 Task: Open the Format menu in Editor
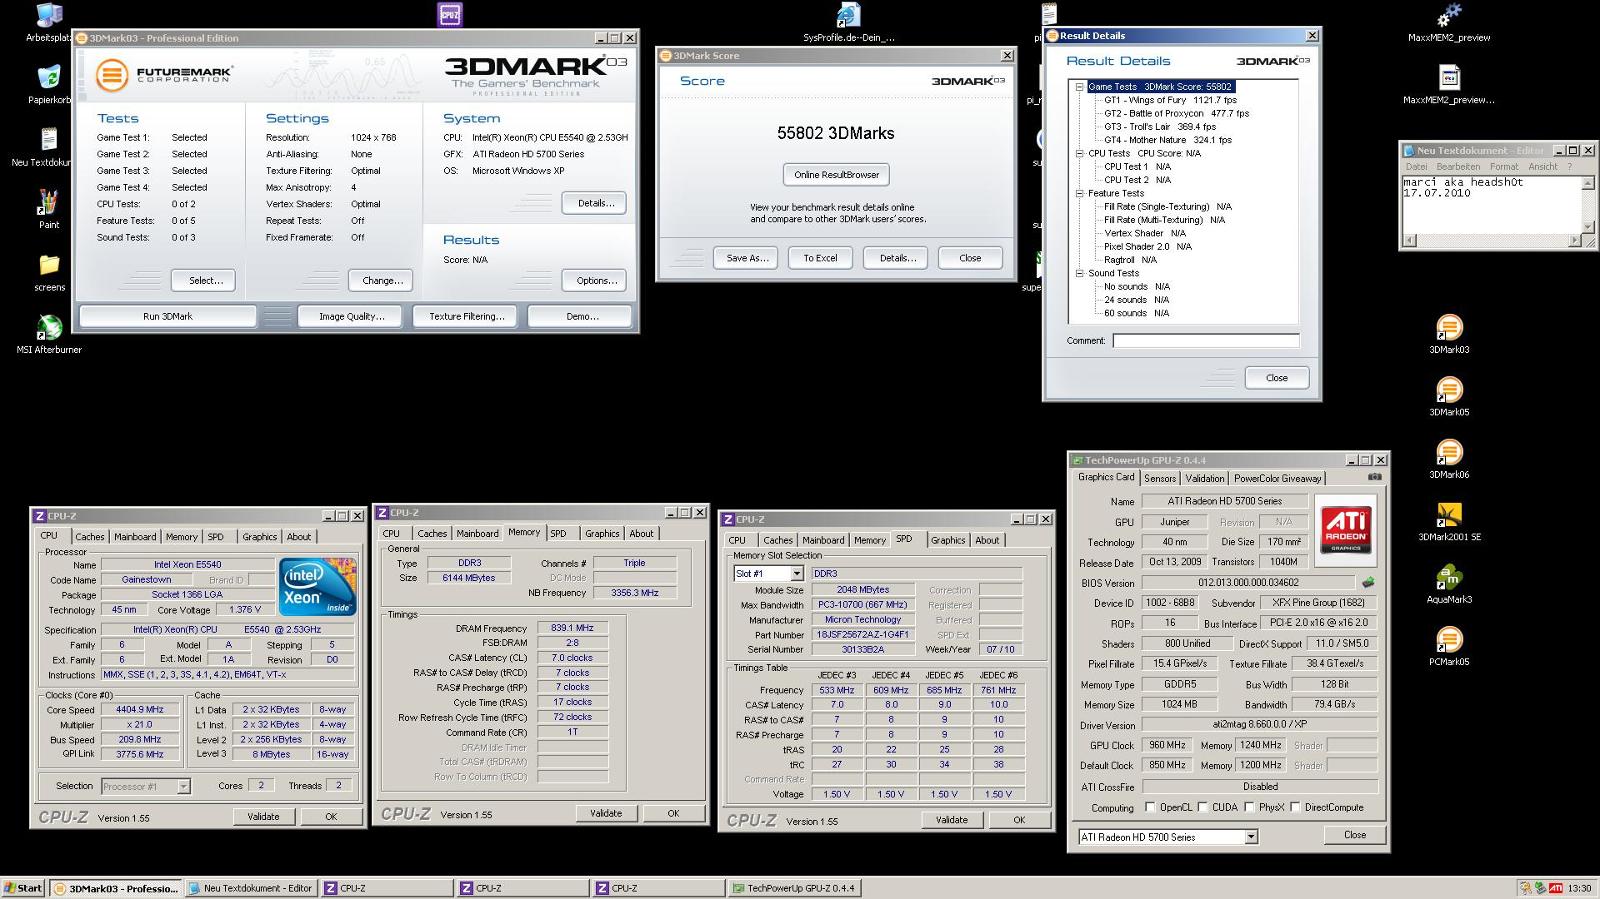1504,167
